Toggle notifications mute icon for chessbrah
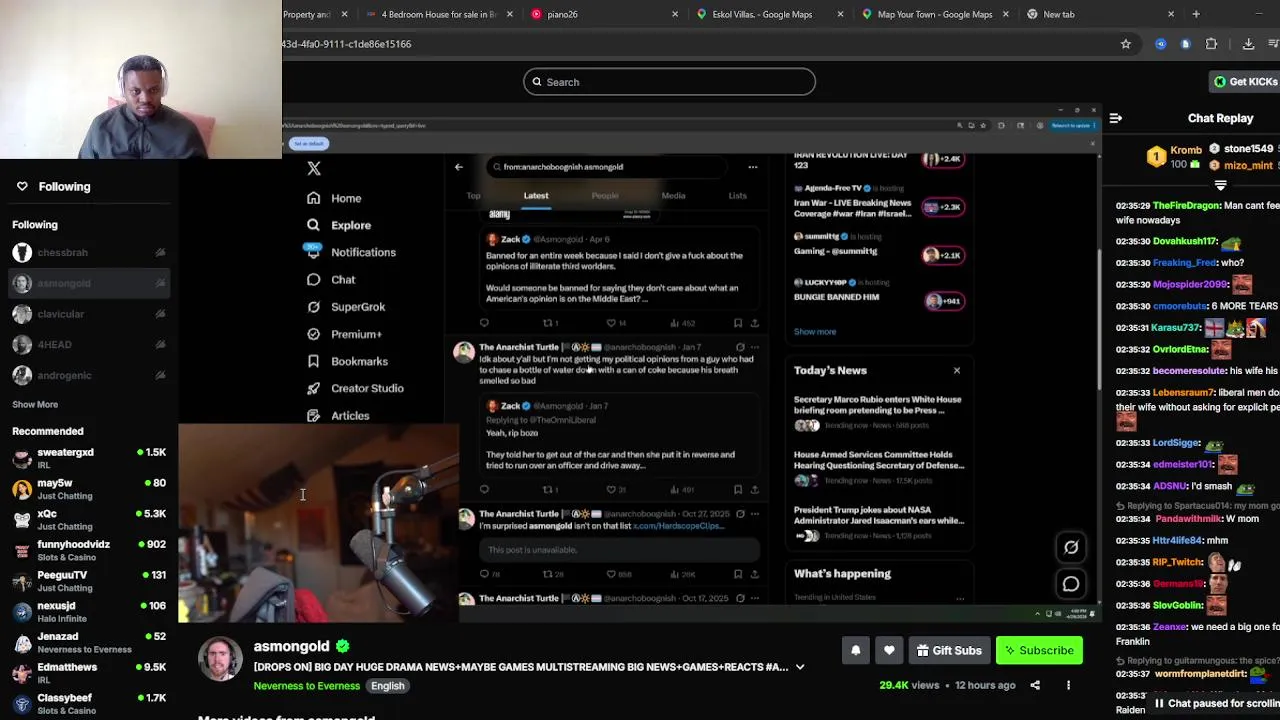The width and height of the screenshot is (1280, 720). click(160, 253)
